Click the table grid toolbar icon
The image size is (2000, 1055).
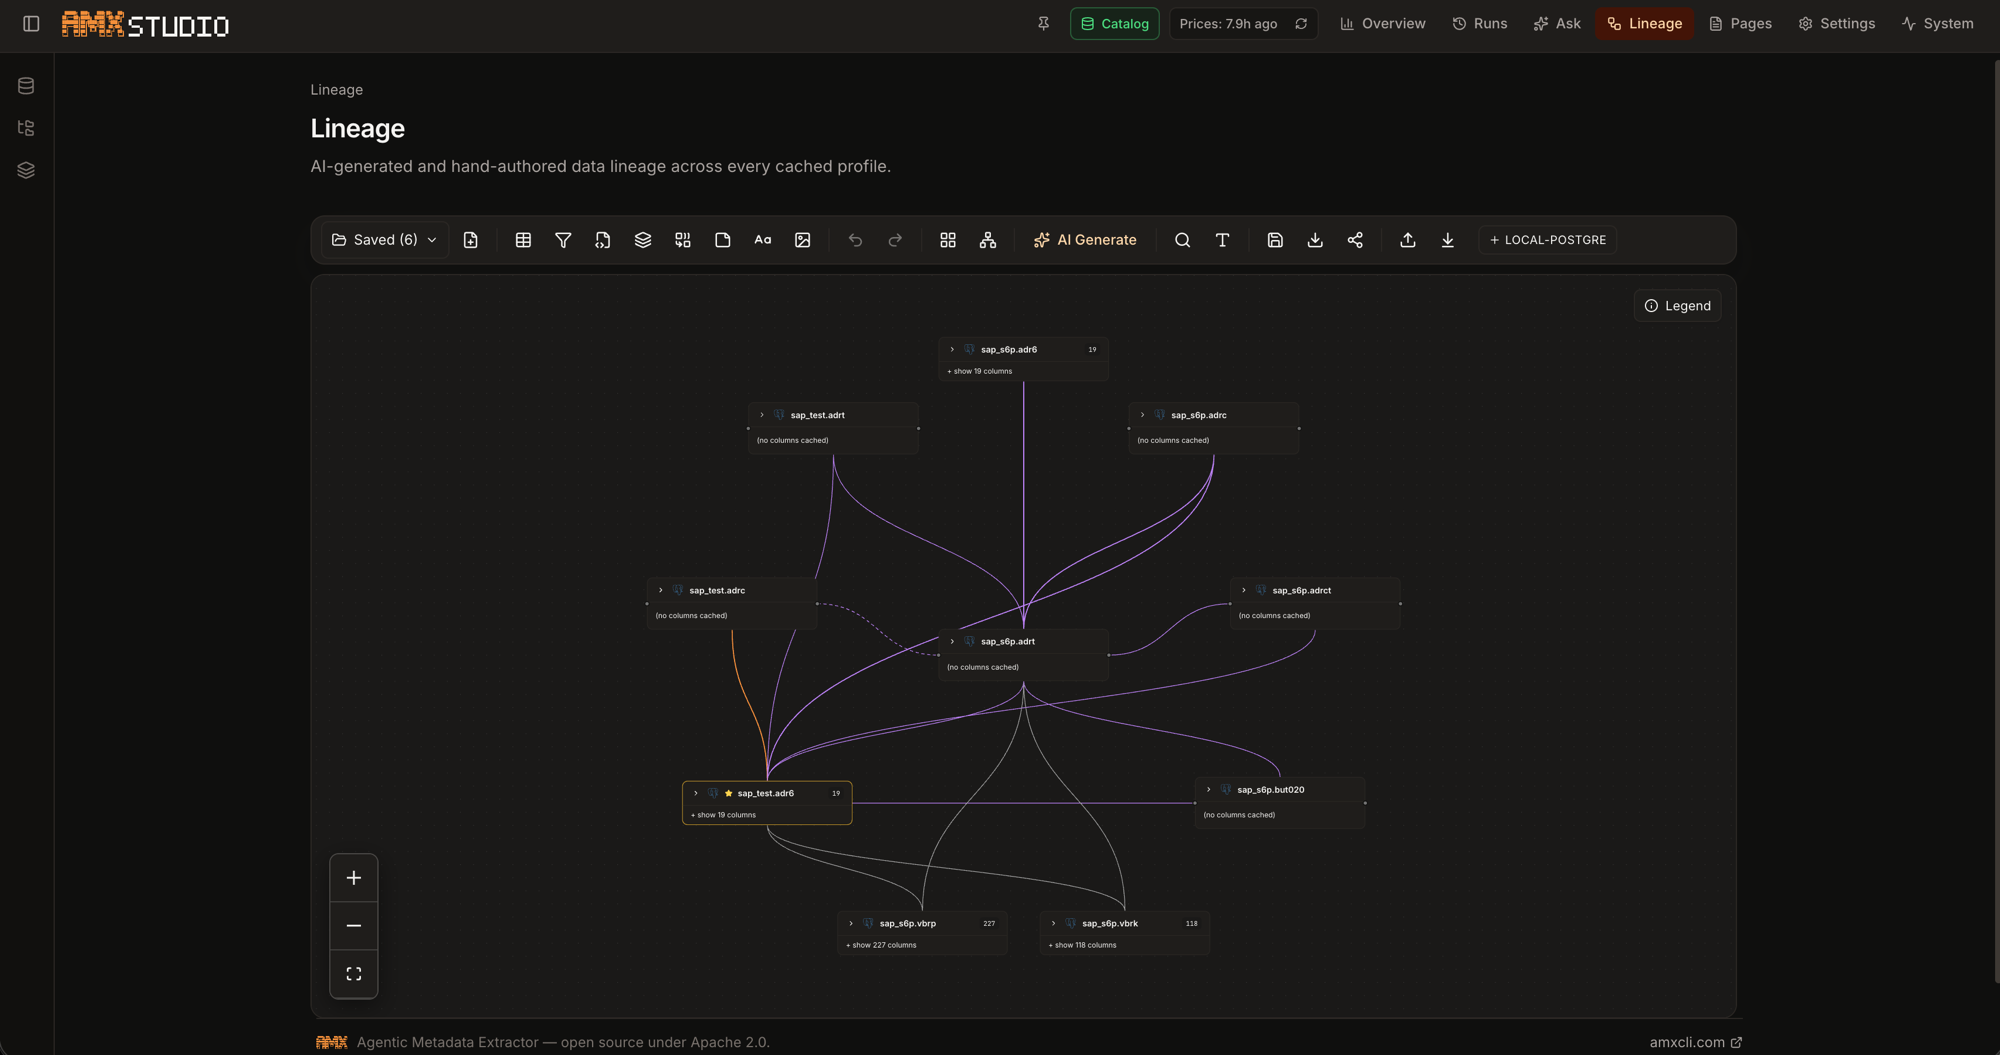click(x=523, y=240)
